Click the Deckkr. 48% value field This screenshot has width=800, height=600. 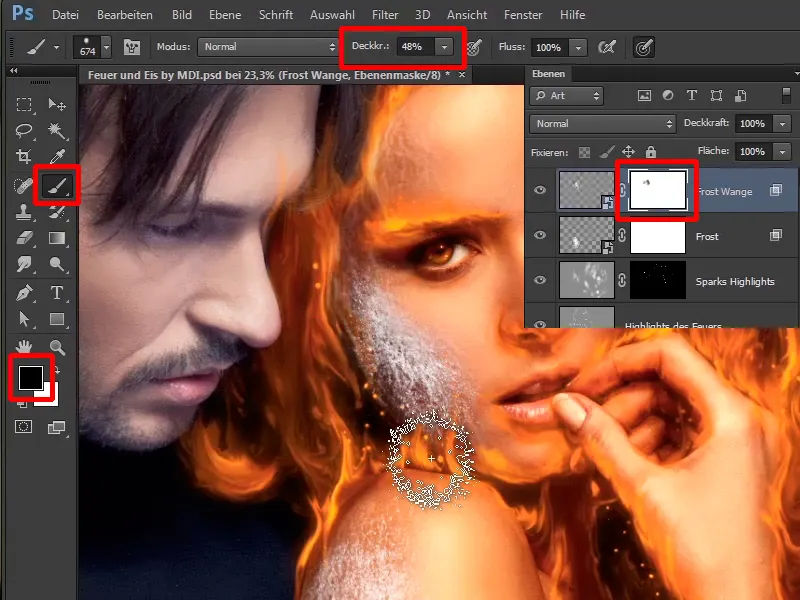[416, 47]
